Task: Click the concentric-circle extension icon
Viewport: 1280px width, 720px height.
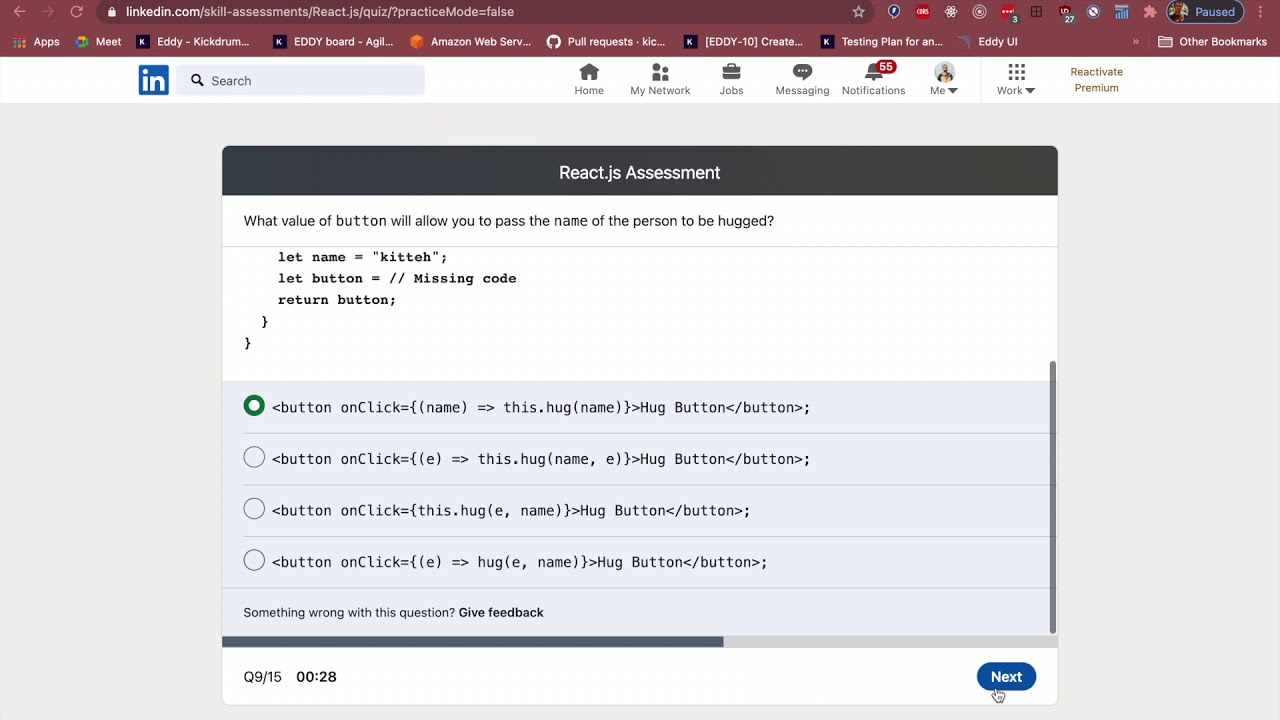Action: click(980, 12)
